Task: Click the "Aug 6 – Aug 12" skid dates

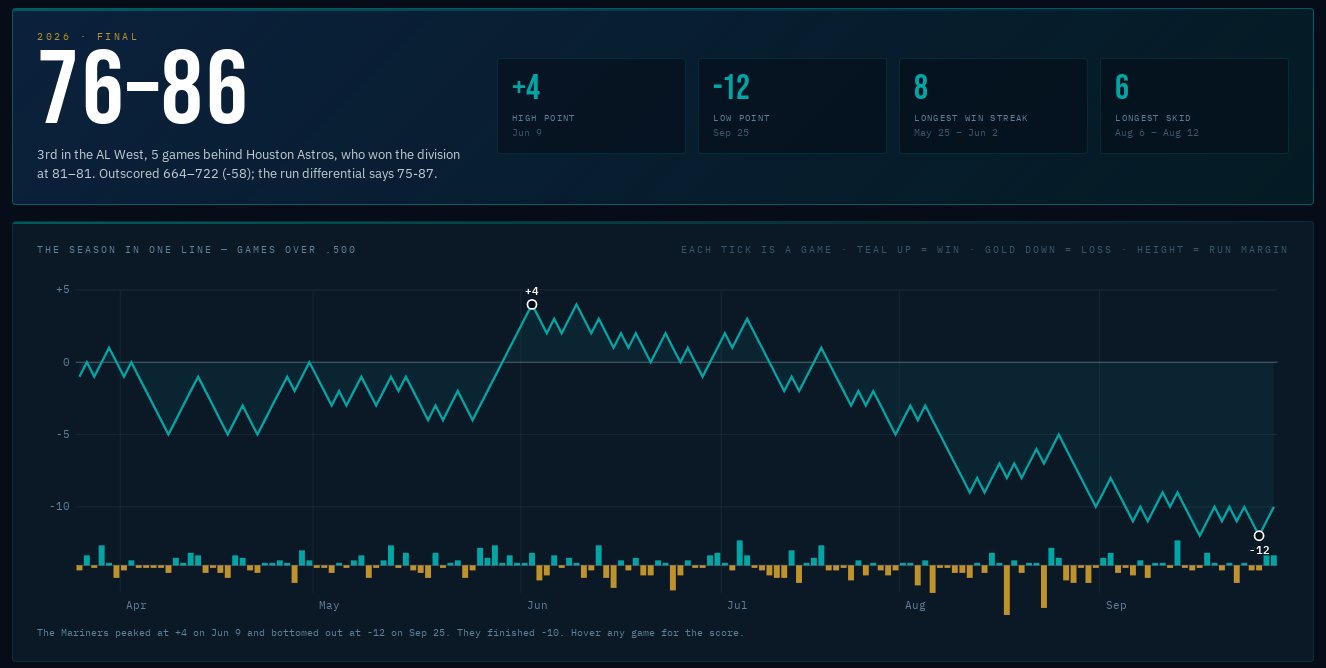Action: [x=1157, y=133]
